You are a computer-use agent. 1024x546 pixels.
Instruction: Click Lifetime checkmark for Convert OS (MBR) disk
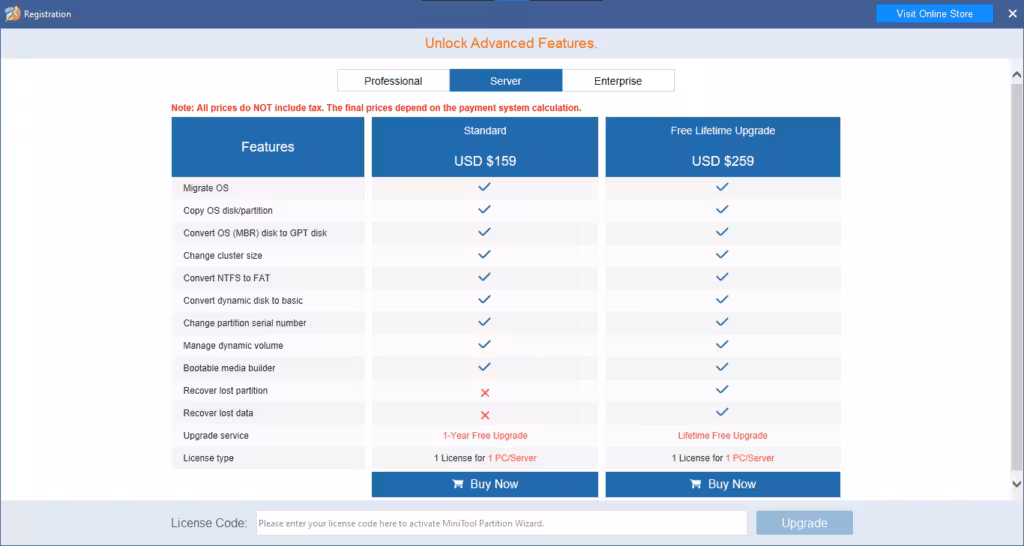[x=722, y=233]
